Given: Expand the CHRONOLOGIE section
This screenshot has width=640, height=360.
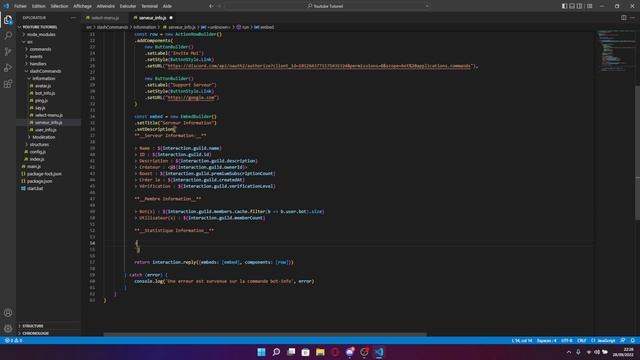Looking at the screenshot, I should (x=49, y=333).
